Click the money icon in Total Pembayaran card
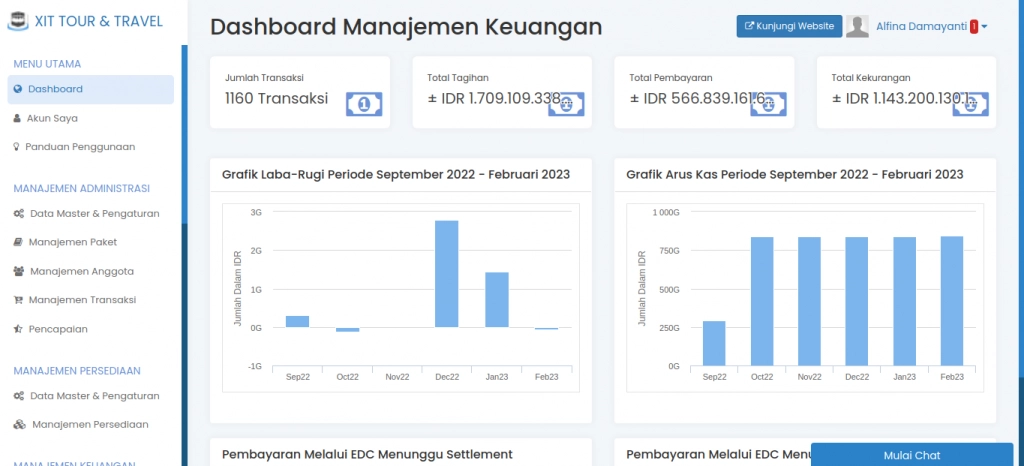The width and height of the screenshot is (1024, 466). [x=768, y=104]
